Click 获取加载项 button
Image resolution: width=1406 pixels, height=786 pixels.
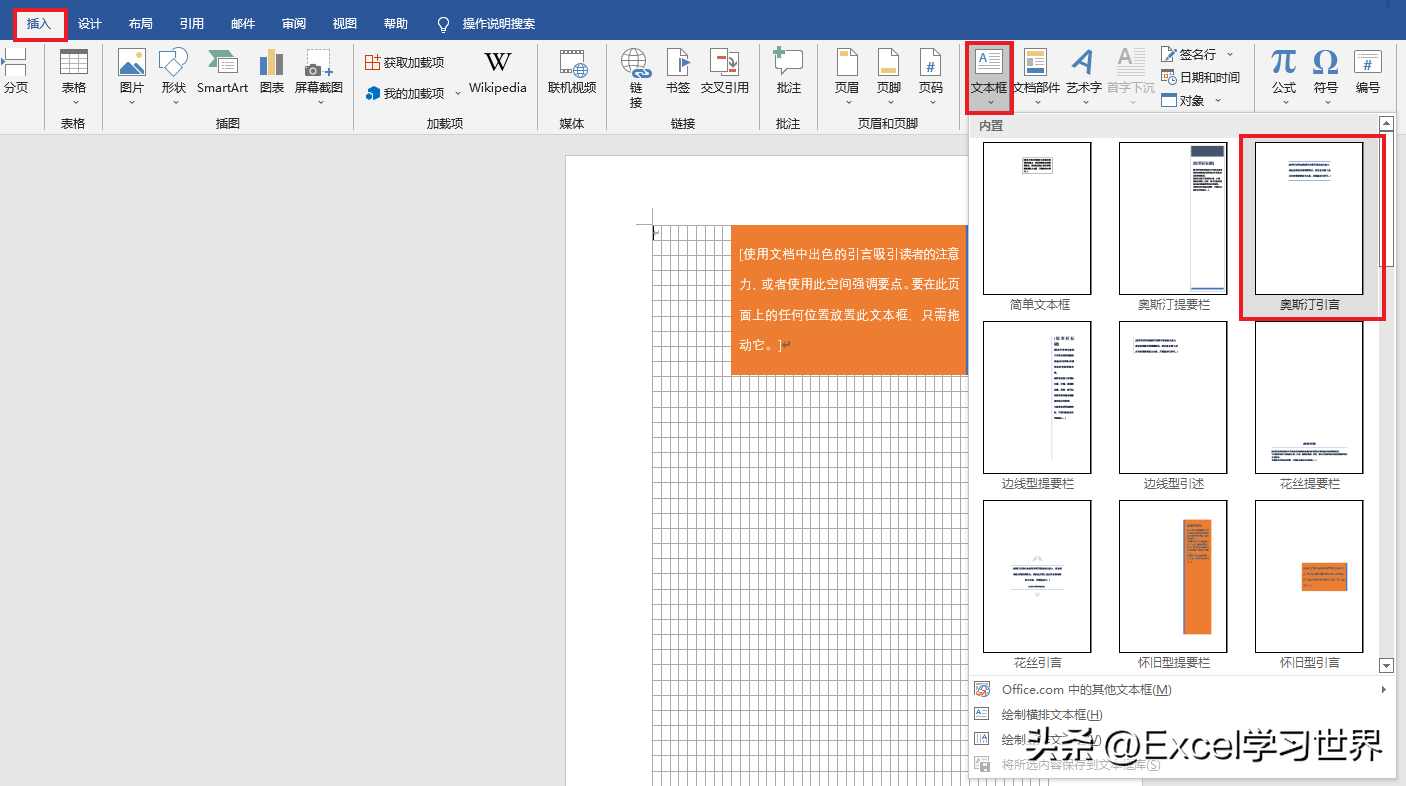tap(404, 63)
